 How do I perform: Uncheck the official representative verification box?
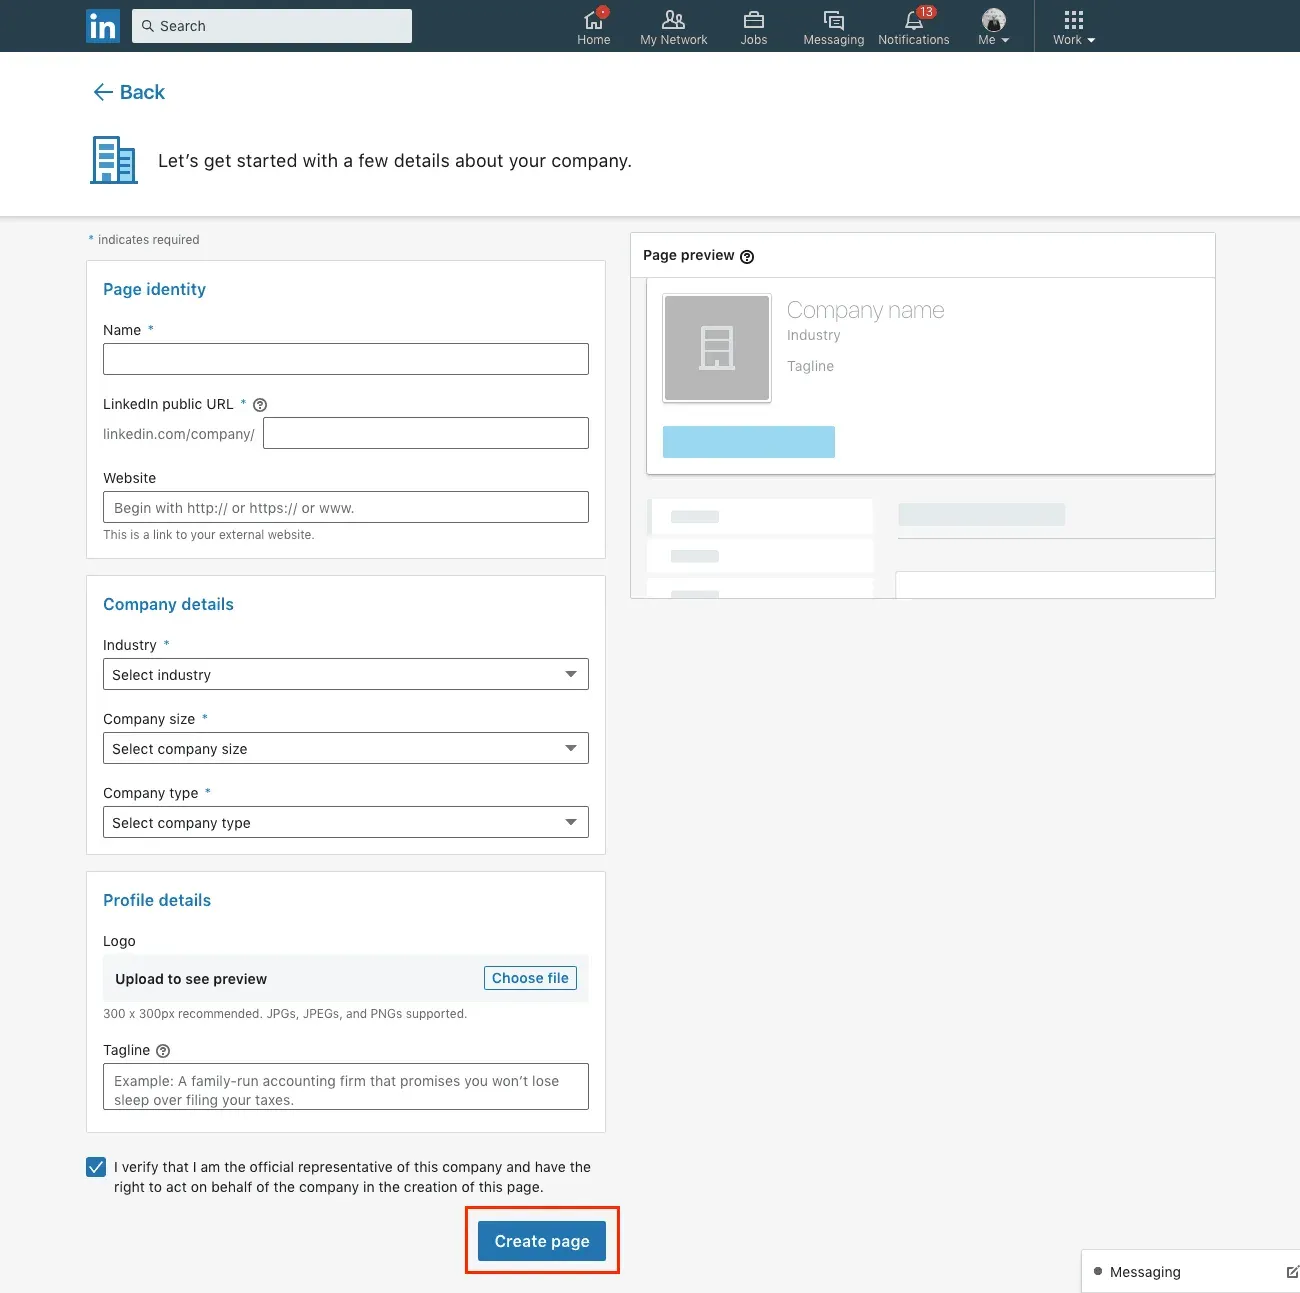click(95, 1167)
